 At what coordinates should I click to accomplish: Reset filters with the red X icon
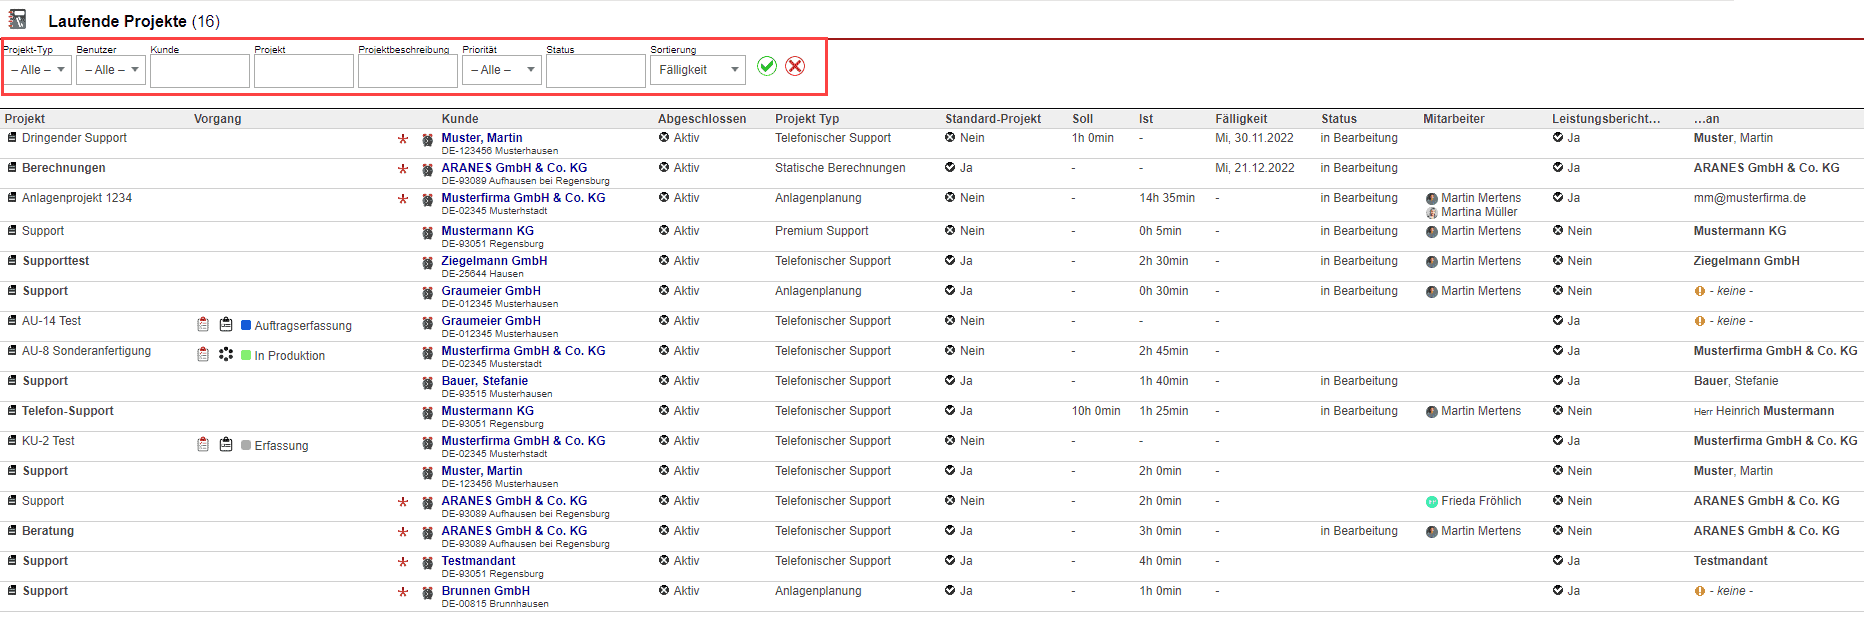[x=795, y=66]
